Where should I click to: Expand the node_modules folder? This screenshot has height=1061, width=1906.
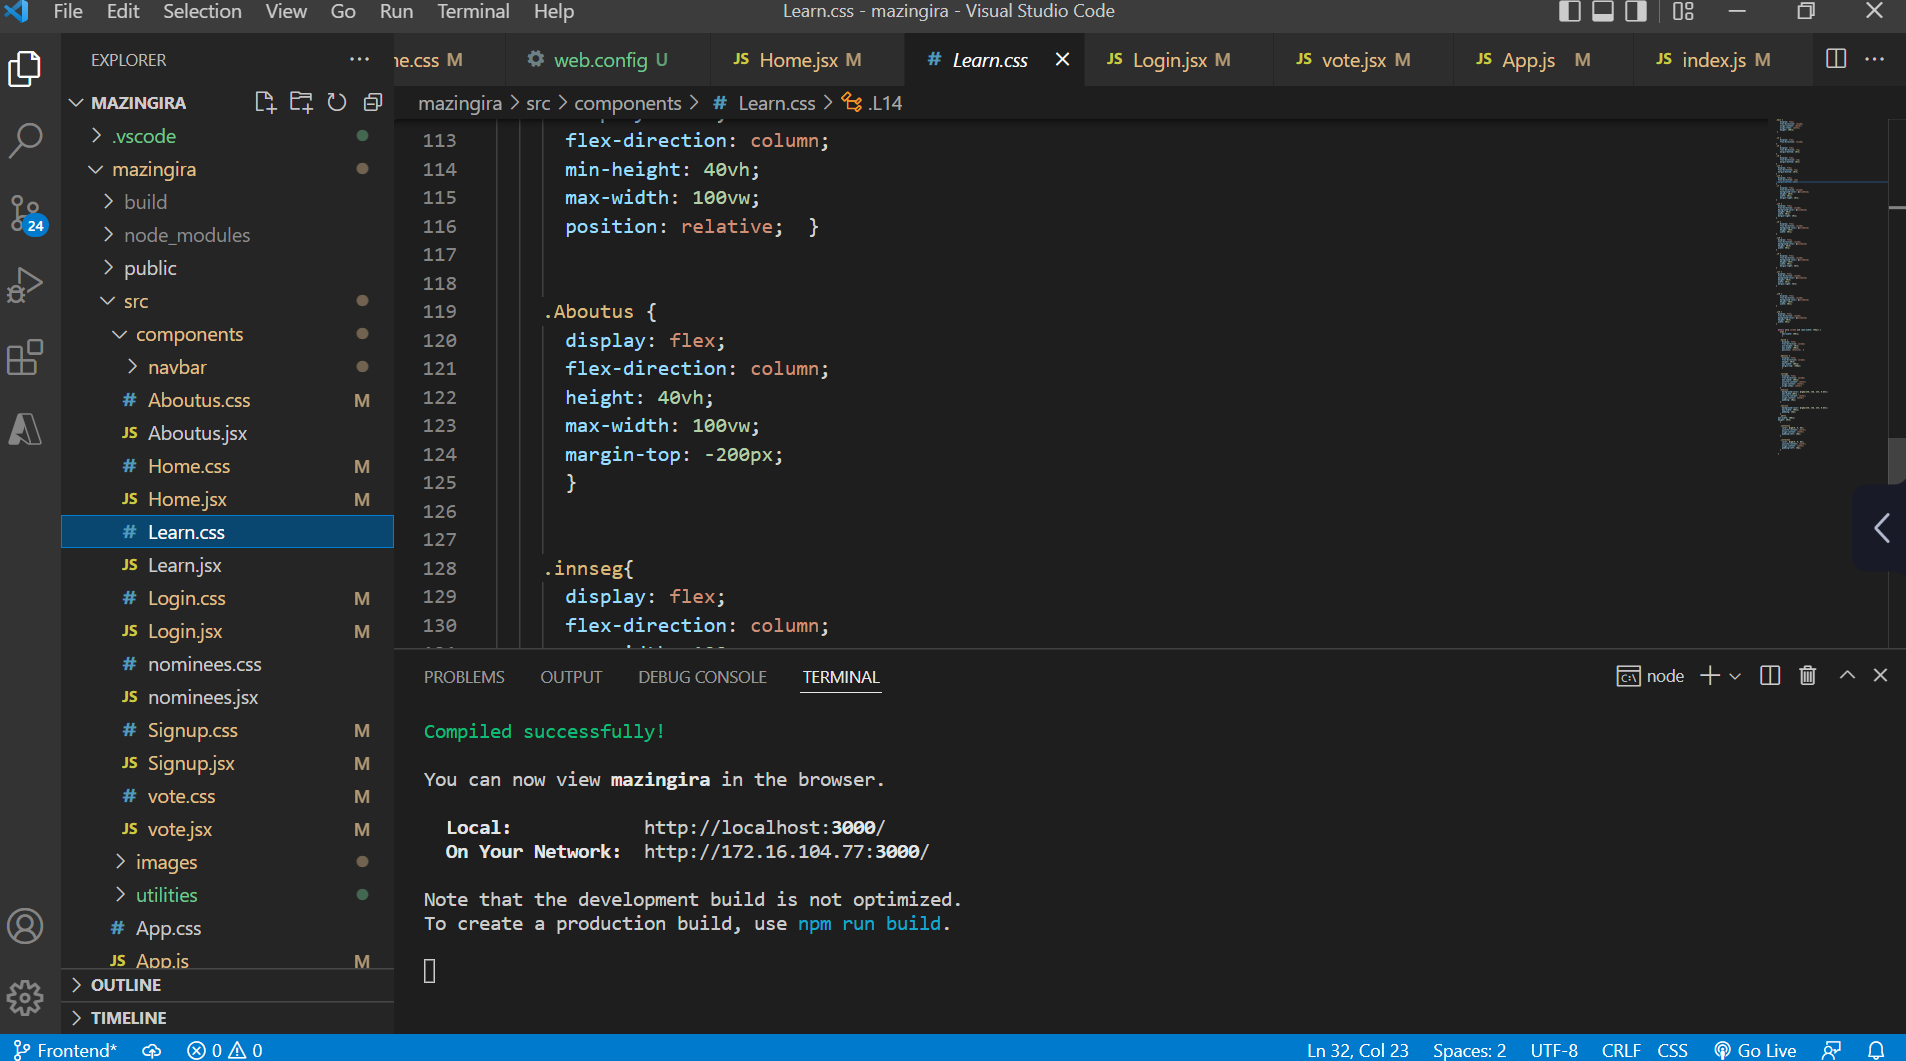coord(186,235)
